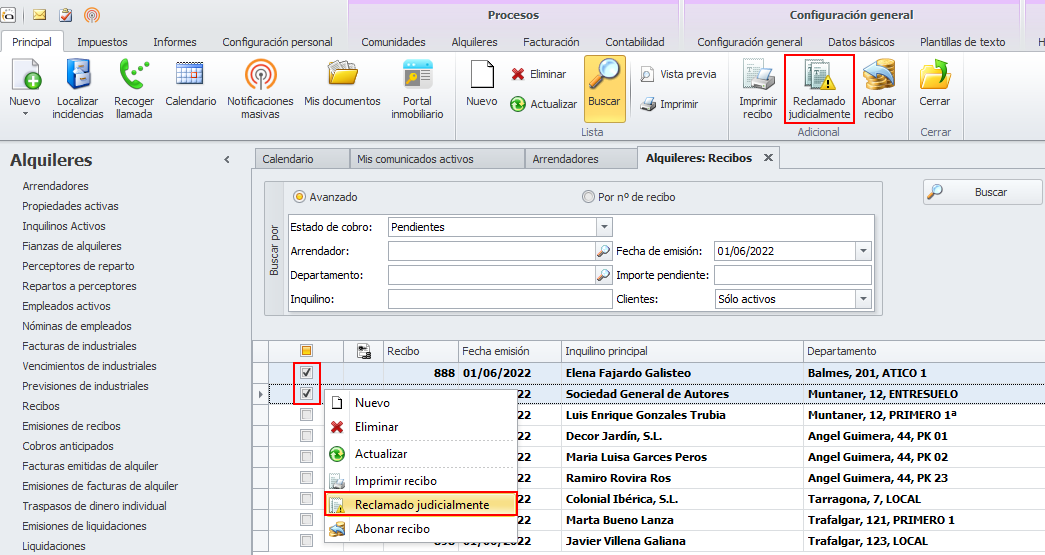
Task: Collapse the Alquileres side panel arrow
Action: tap(227, 160)
